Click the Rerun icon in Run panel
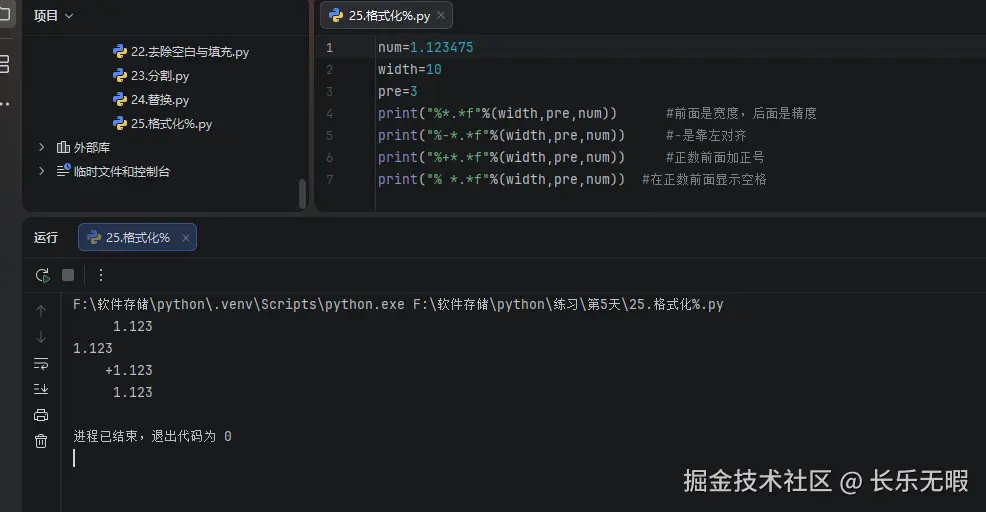 (x=42, y=275)
